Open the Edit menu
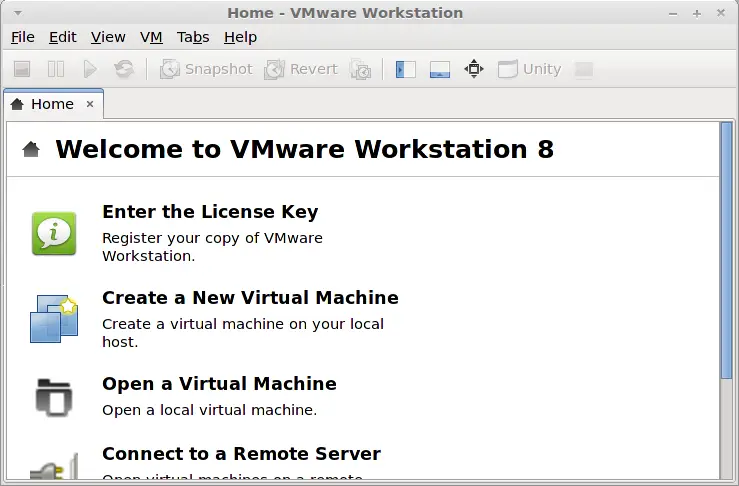This screenshot has width=739, height=486. (63, 37)
